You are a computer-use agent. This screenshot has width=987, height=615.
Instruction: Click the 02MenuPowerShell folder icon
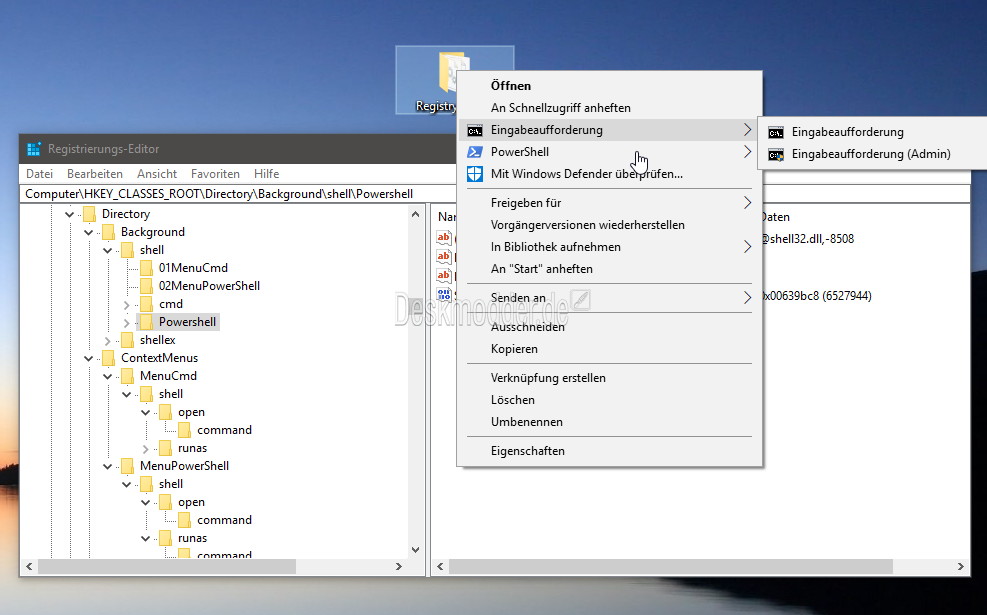[146, 286]
